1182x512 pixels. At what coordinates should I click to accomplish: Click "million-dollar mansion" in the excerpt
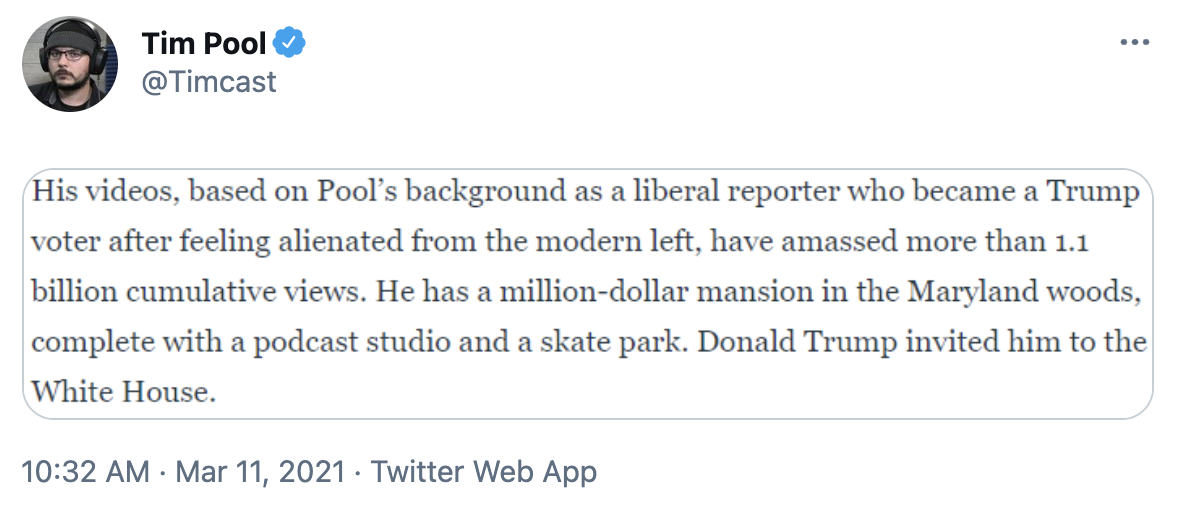tap(609, 292)
